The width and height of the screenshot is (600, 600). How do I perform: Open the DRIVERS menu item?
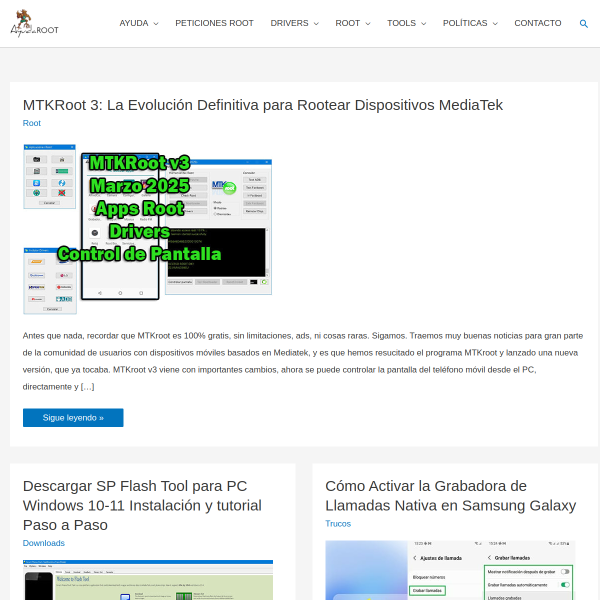[289, 23]
